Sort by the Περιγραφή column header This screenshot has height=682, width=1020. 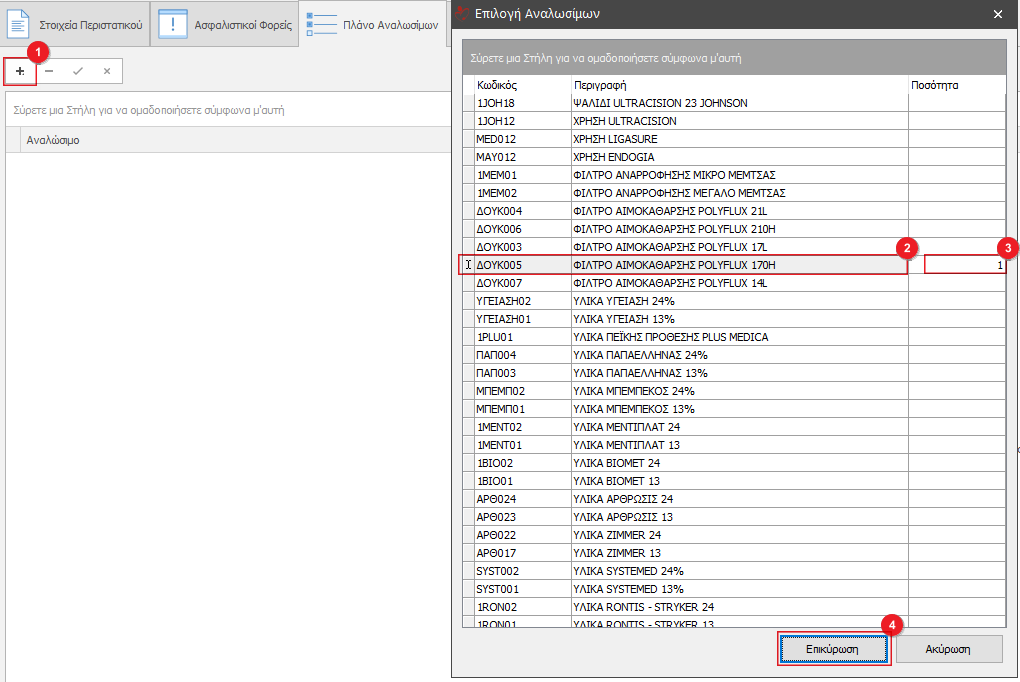738,85
